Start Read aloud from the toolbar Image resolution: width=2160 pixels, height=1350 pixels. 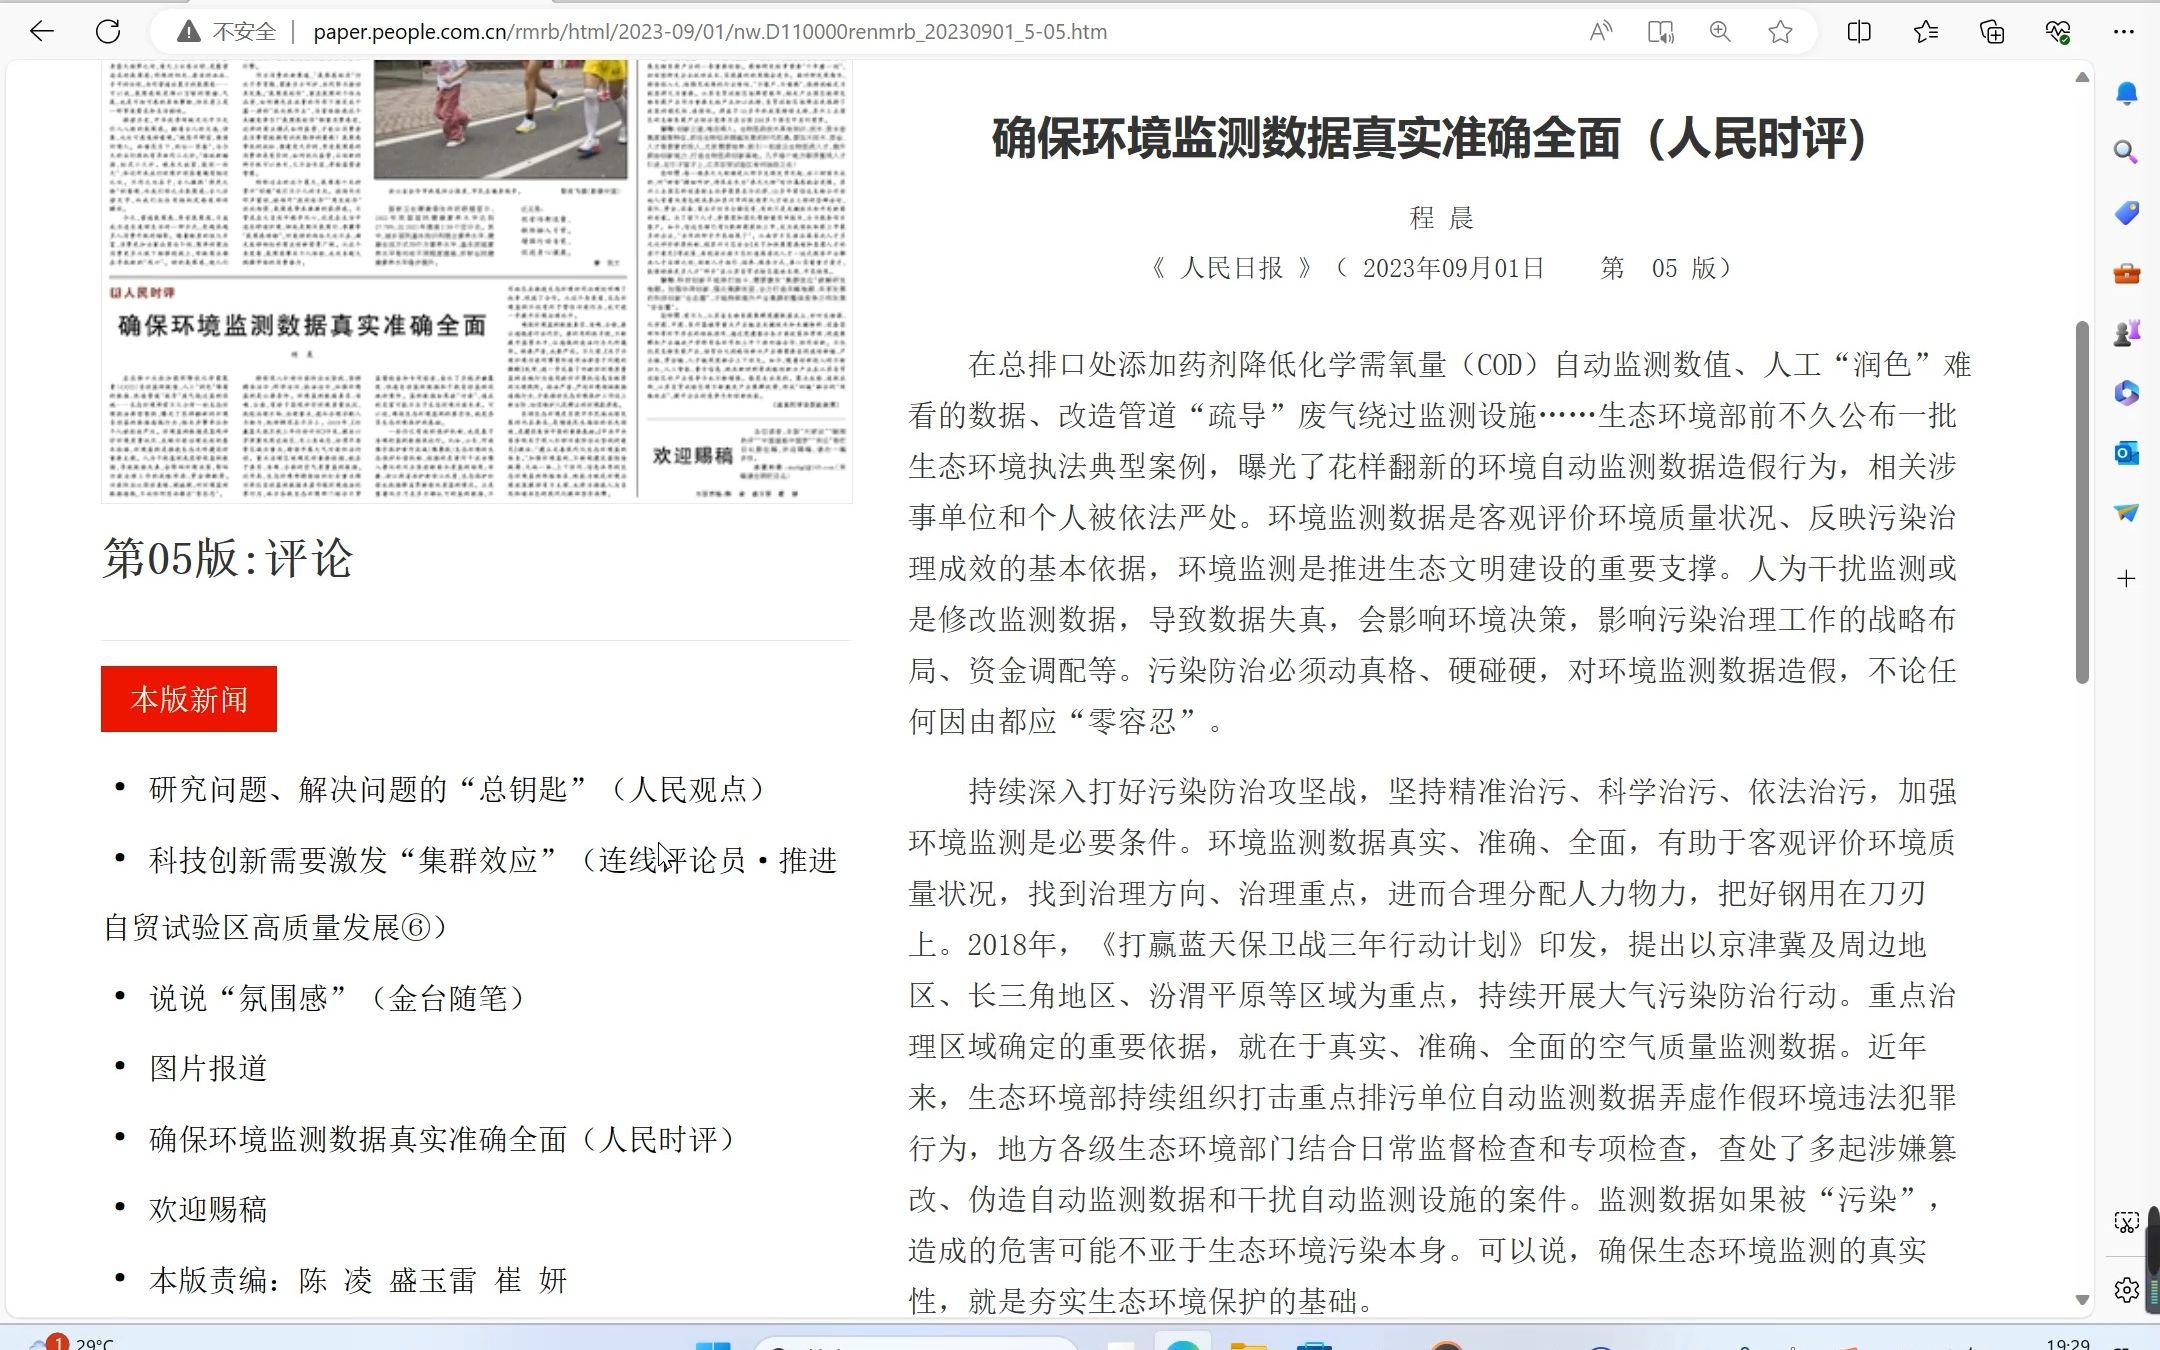(1600, 31)
